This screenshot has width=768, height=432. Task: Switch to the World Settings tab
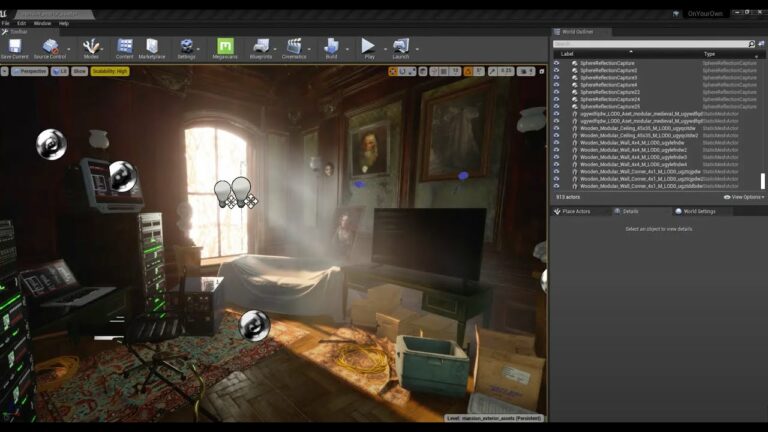(699, 212)
